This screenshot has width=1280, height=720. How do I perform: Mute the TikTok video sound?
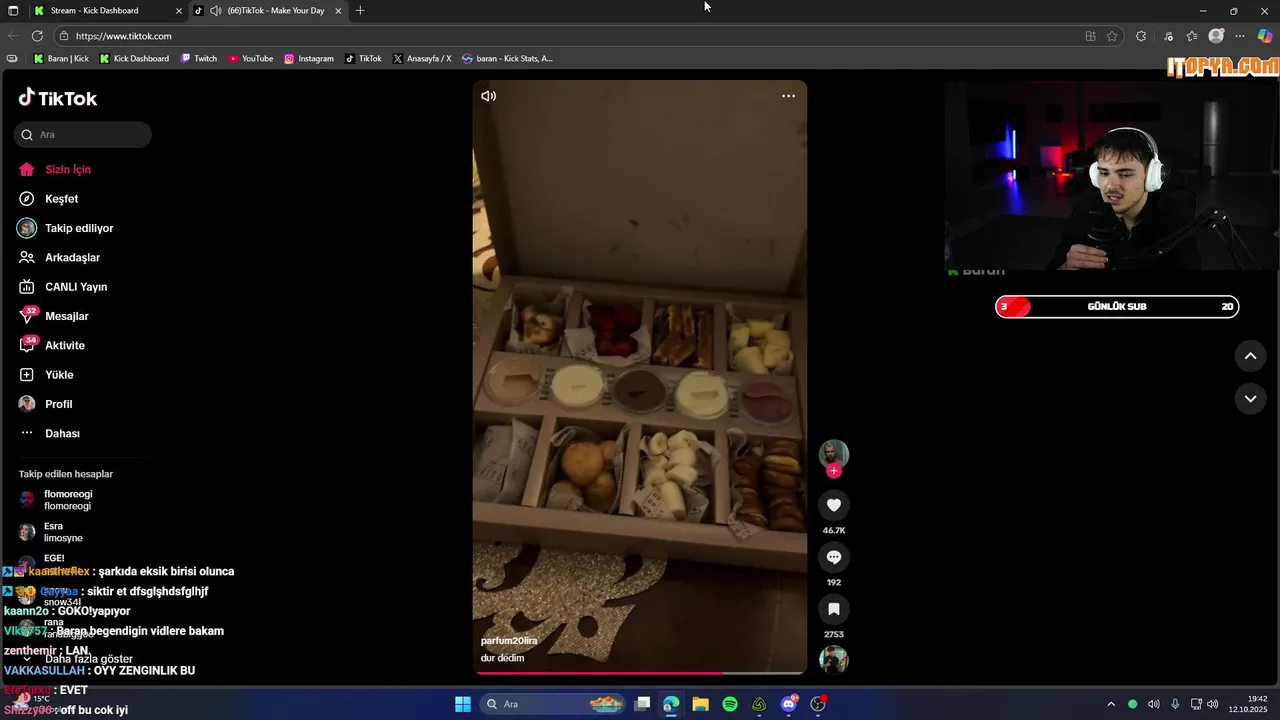488,96
